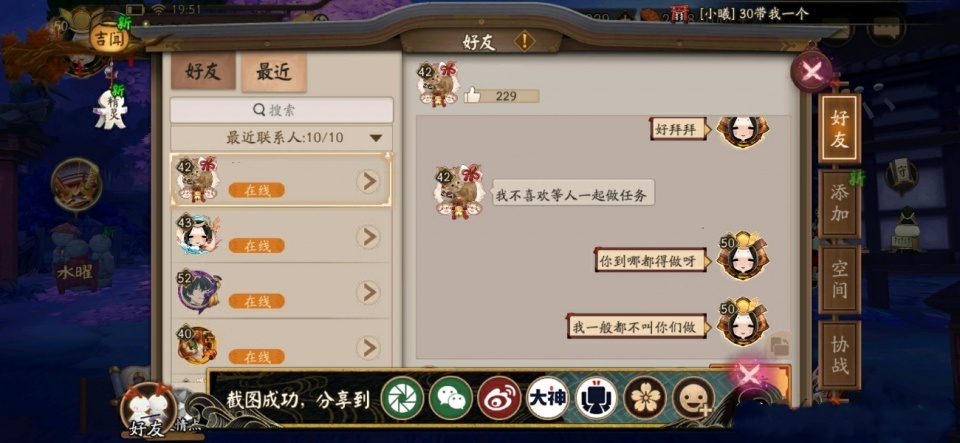Share screenshot to 大神 app
960x443 pixels.
pyautogui.click(x=548, y=398)
